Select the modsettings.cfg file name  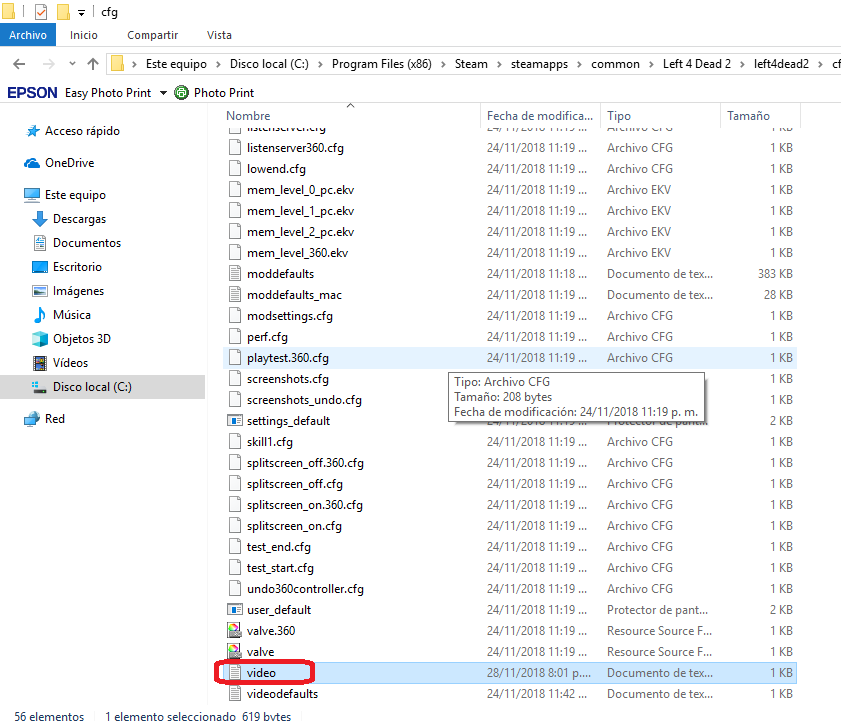[x=290, y=316]
